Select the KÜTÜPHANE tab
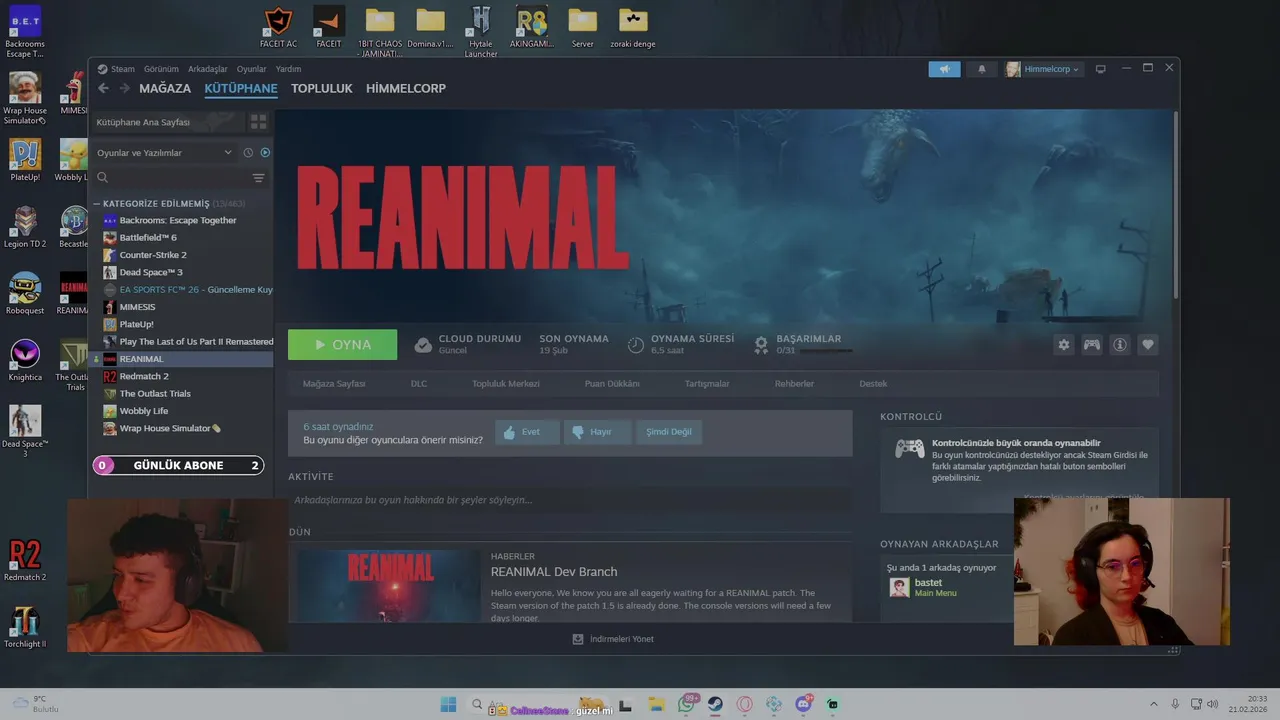 point(241,88)
